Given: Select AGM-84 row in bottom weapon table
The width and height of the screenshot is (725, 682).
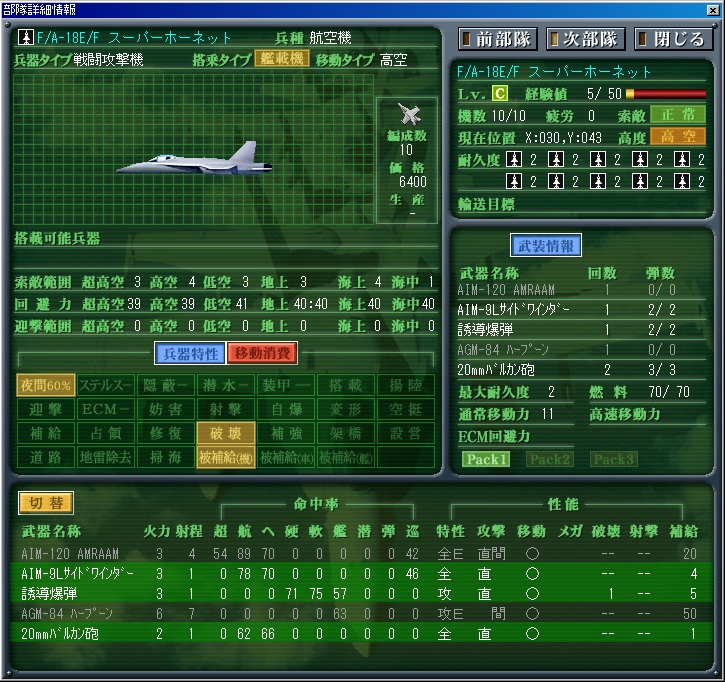Looking at the screenshot, I should [x=361, y=614].
